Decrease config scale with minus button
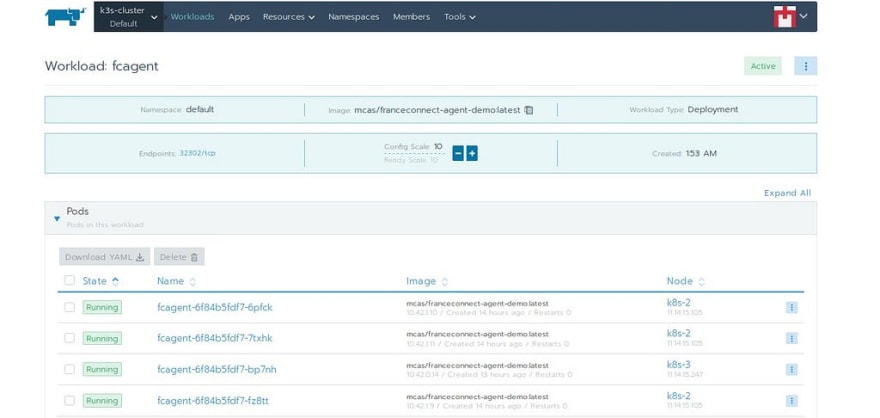The width and height of the screenshot is (880, 418). [458, 153]
